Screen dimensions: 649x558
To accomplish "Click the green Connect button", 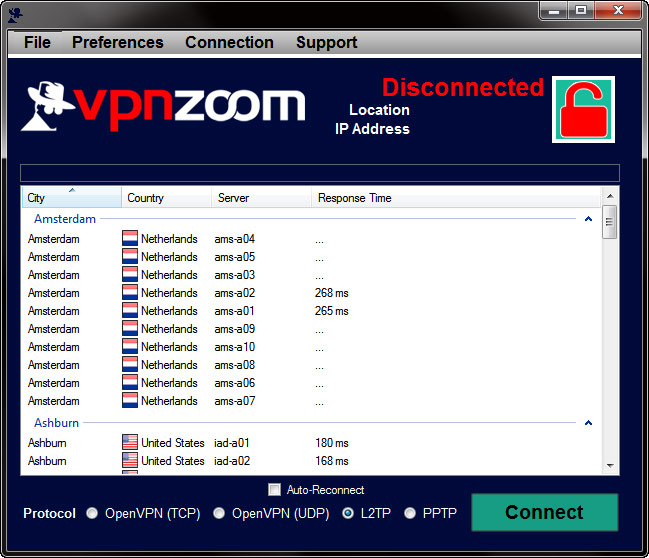I will (544, 512).
